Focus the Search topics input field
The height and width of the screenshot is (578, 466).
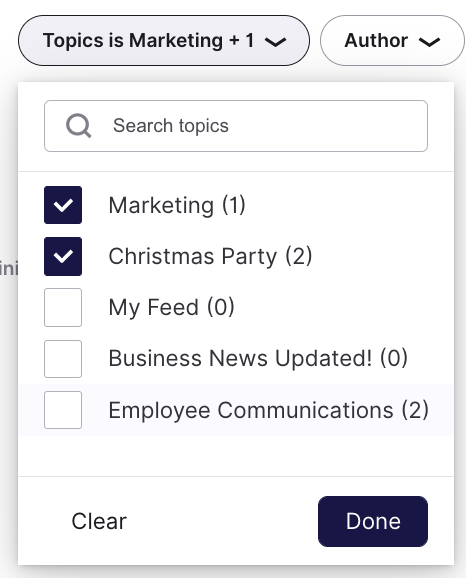(236, 126)
